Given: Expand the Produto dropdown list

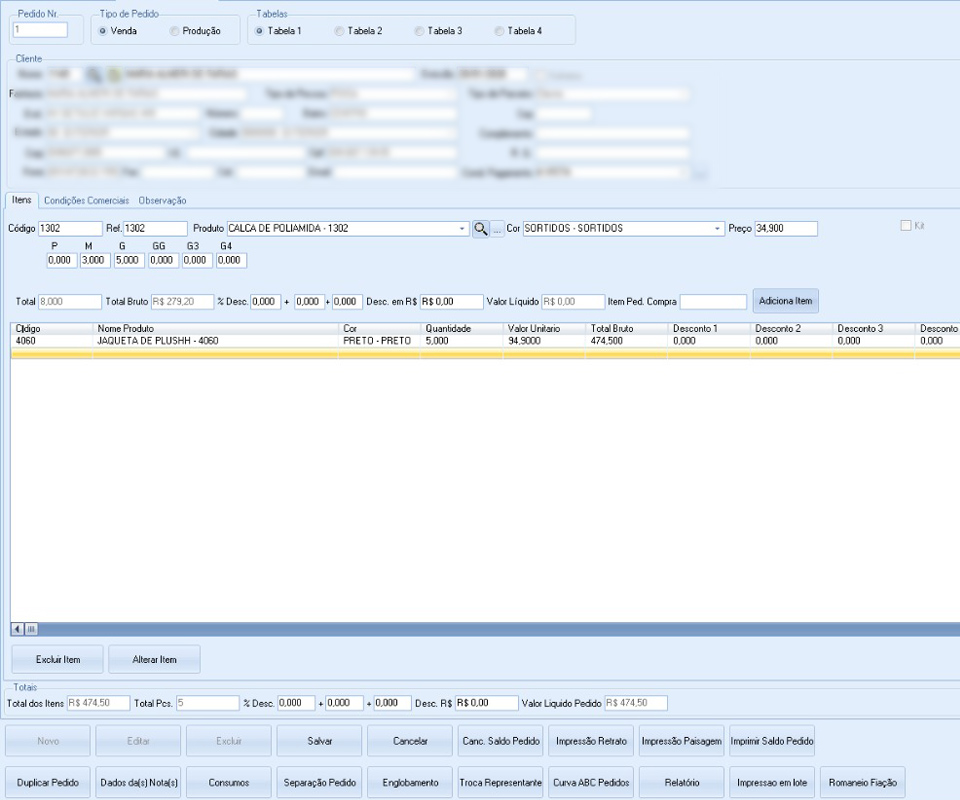Looking at the screenshot, I should point(462,229).
